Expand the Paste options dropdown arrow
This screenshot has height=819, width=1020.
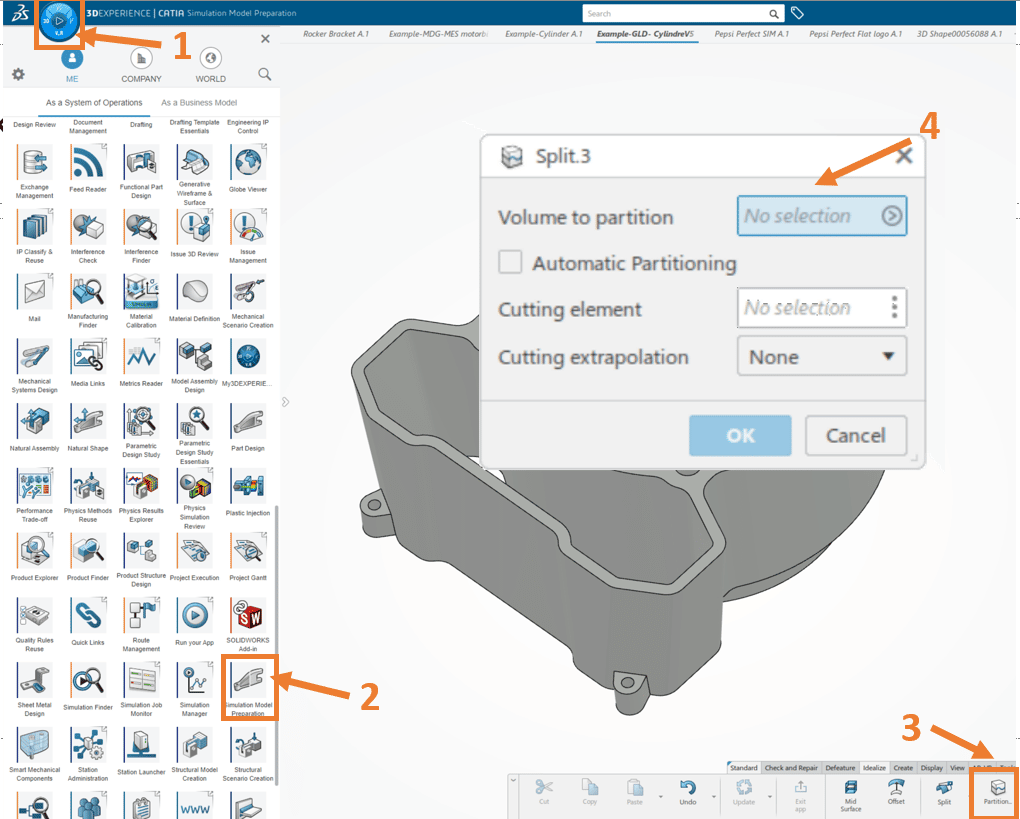(660, 796)
